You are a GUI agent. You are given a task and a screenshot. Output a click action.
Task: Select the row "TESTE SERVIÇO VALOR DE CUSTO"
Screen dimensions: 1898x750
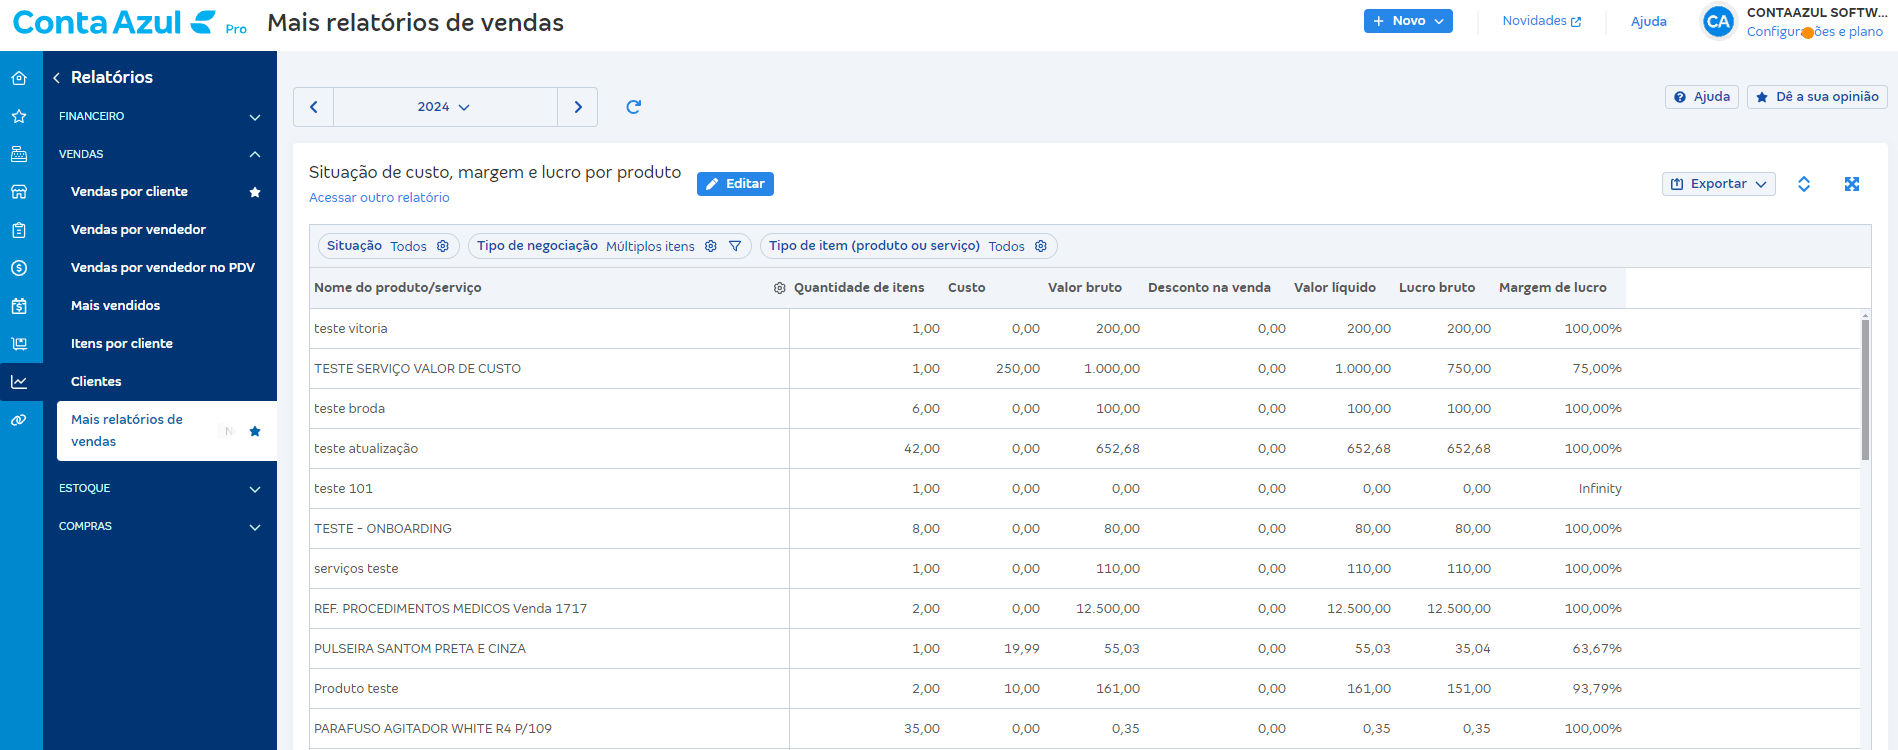(x=1085, y=369)
